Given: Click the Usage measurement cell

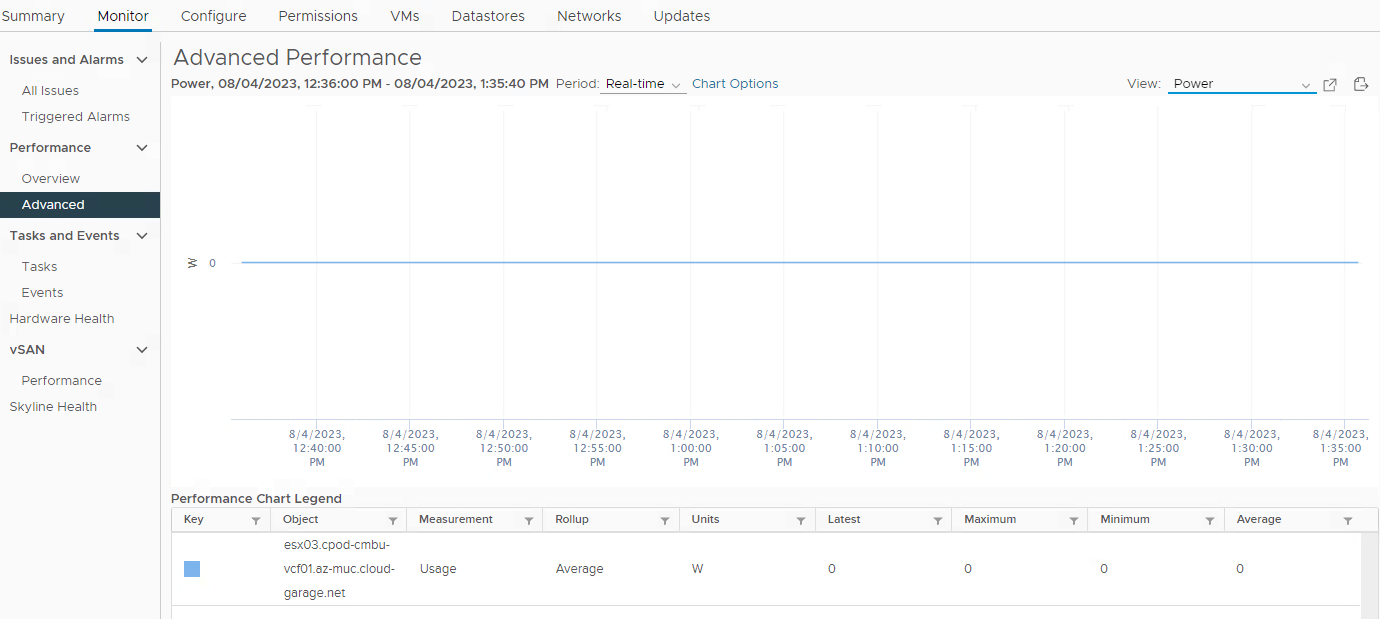Looking at the screenshot, I should [x=438, y=569].
